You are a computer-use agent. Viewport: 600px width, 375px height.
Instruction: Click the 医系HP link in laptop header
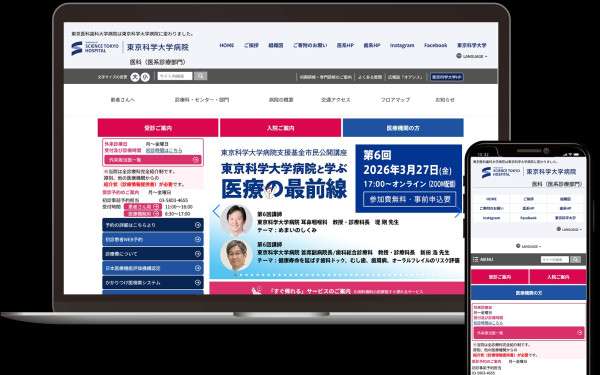tap(345, 45)
